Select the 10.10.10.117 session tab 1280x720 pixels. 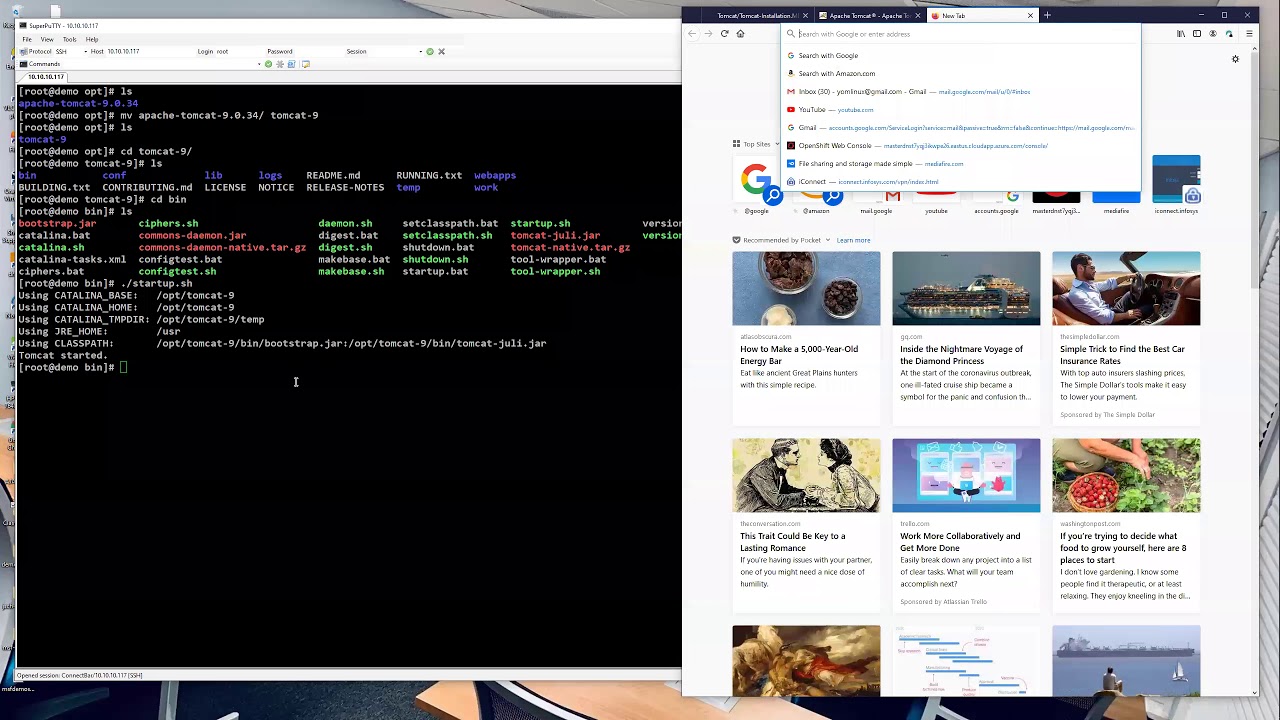point(45,77)
